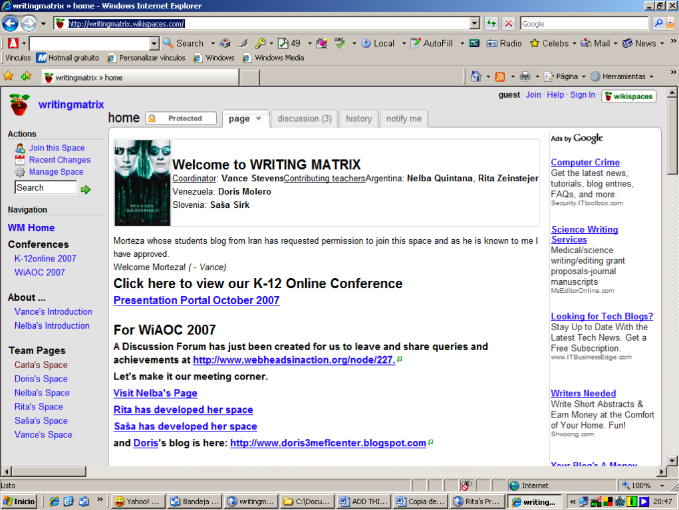Open the Página menu dropdown

(562, 76)
